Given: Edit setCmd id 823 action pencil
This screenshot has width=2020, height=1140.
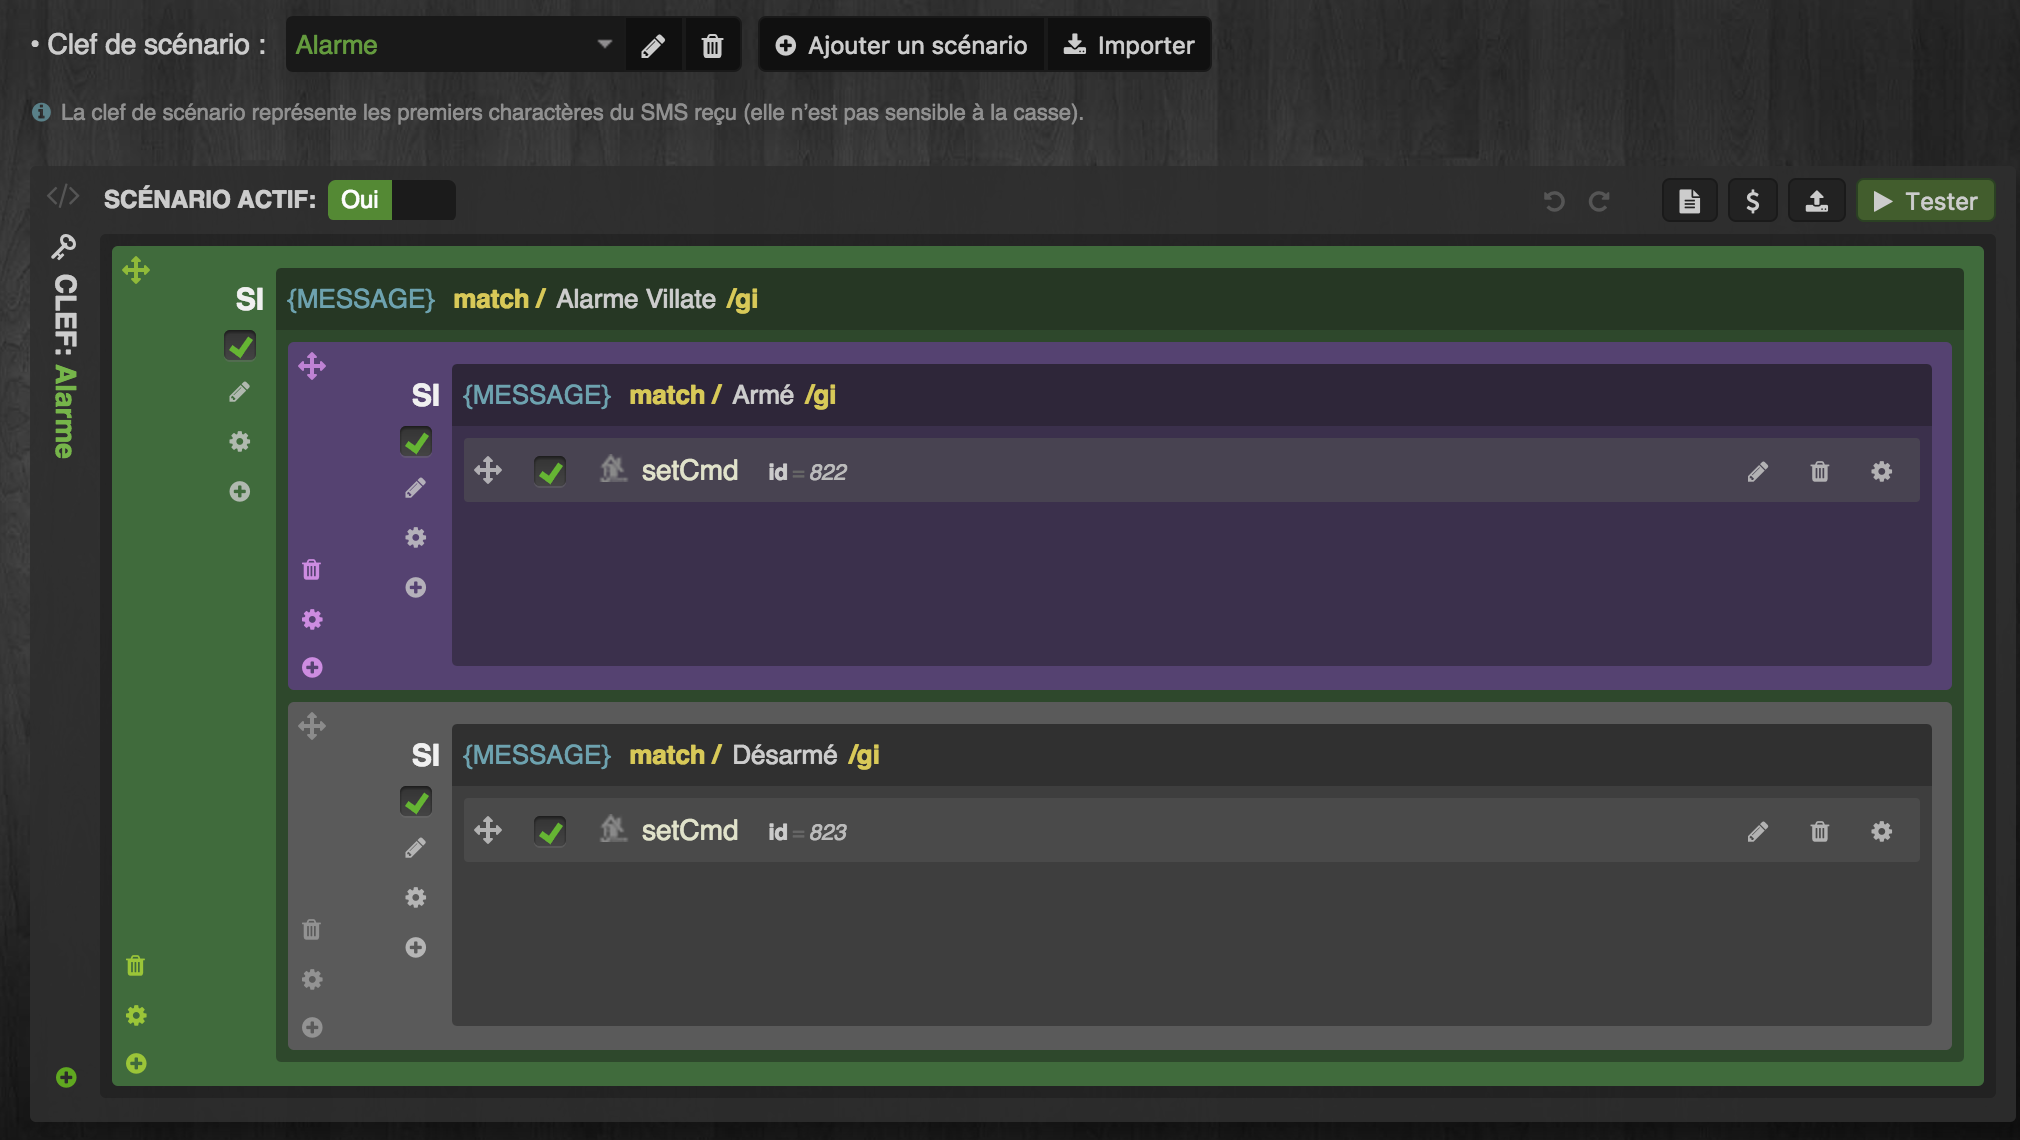Looking at the screenshot, I should pyautogui.click(x=1758, y=831).
